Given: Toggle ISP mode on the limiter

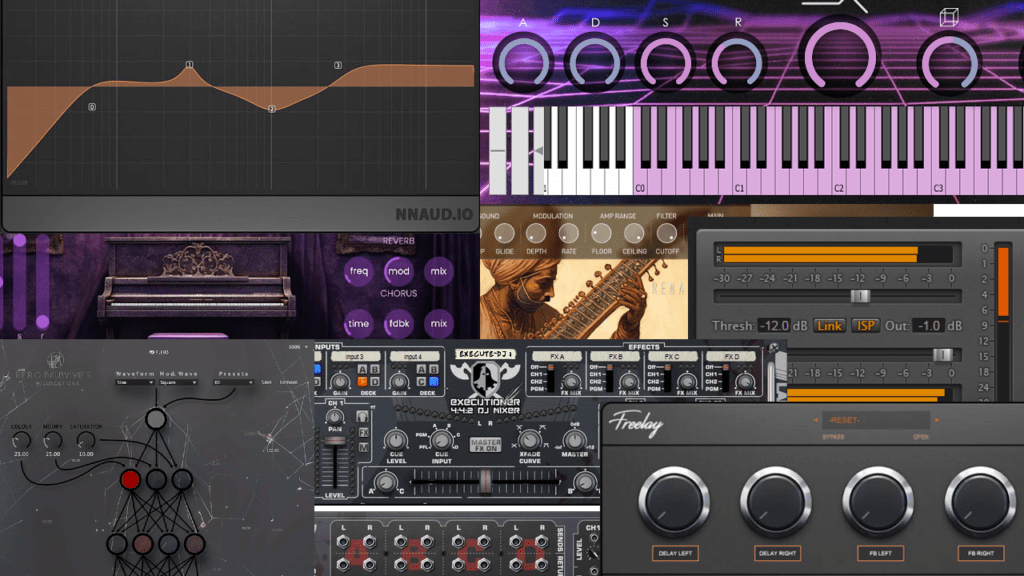Looking at the screenshot, I should pos(865,326).
